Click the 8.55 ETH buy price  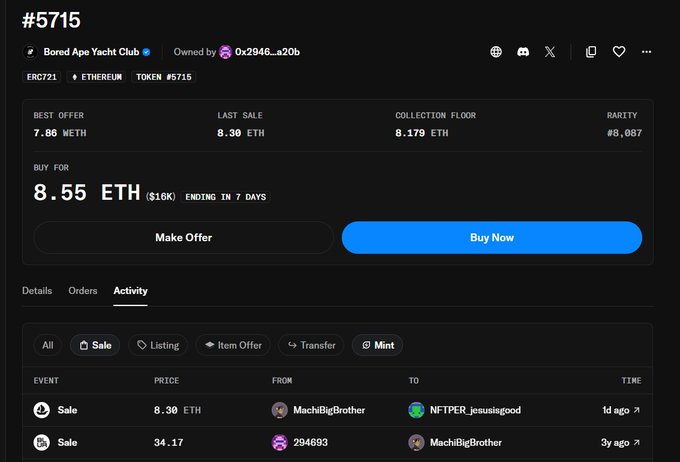(x=87, y=193)
